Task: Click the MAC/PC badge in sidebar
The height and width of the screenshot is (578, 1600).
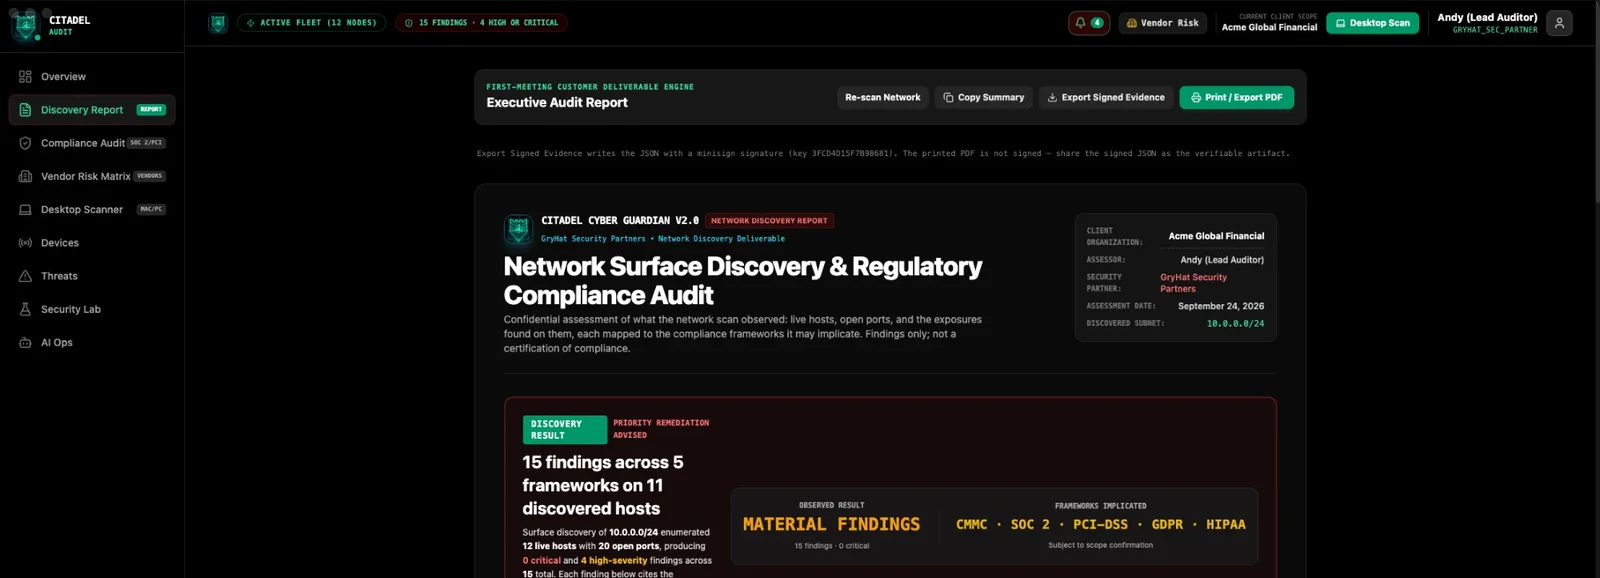Action: (x=152, y=210)
